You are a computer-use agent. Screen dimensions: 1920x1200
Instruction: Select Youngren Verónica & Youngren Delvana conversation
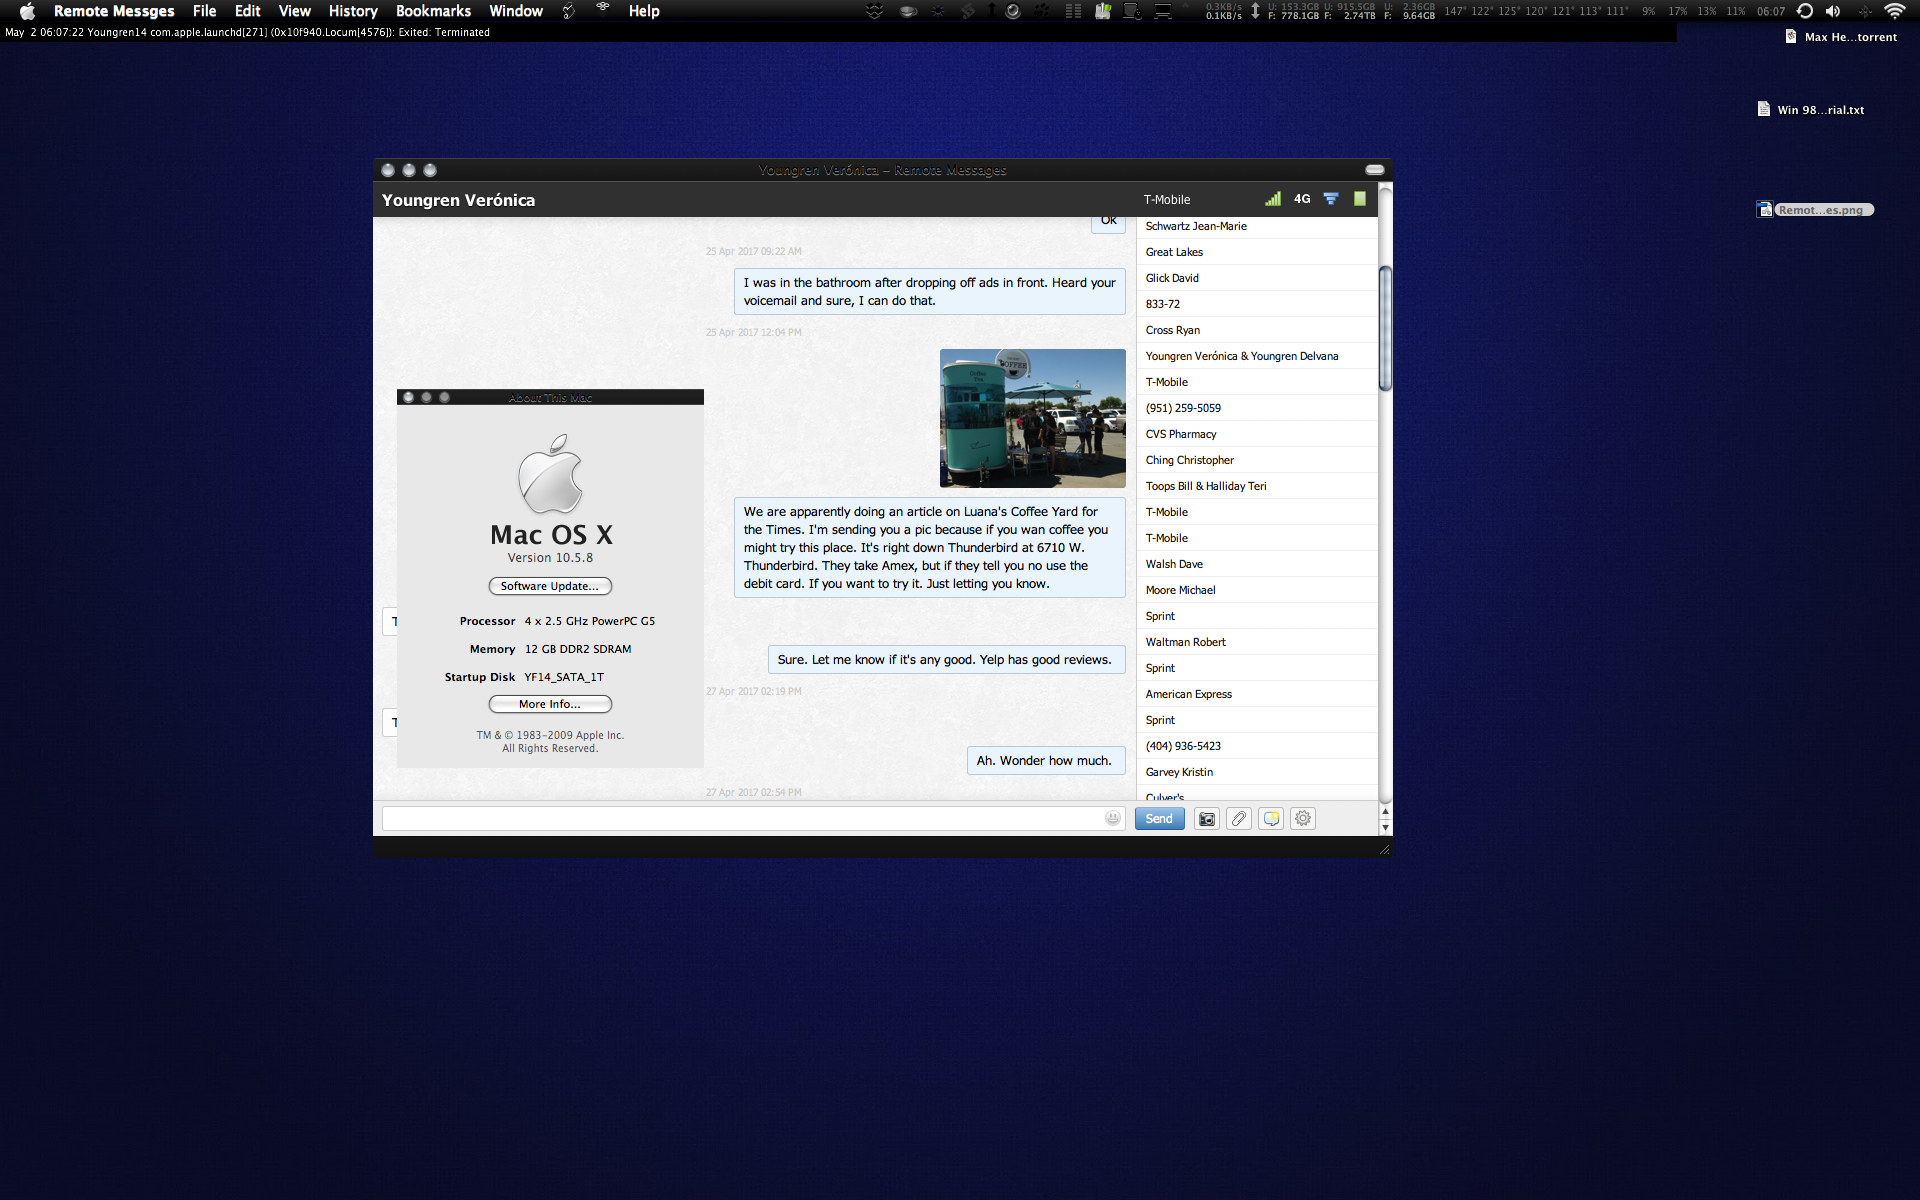[x=1257, y=356]
